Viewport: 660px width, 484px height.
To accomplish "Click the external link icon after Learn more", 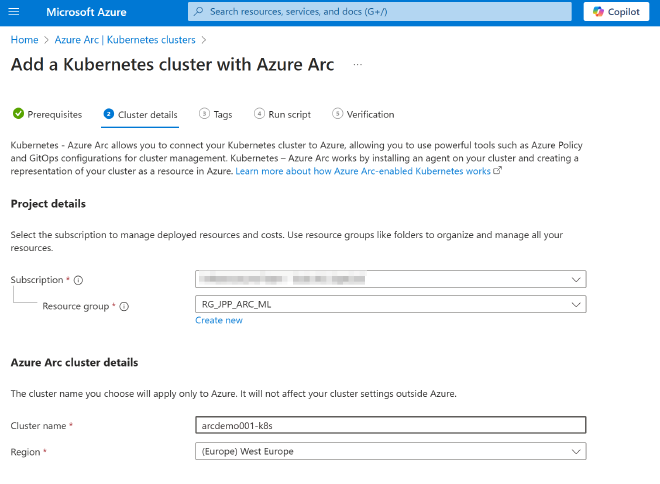I will click(x=497, y=170).
